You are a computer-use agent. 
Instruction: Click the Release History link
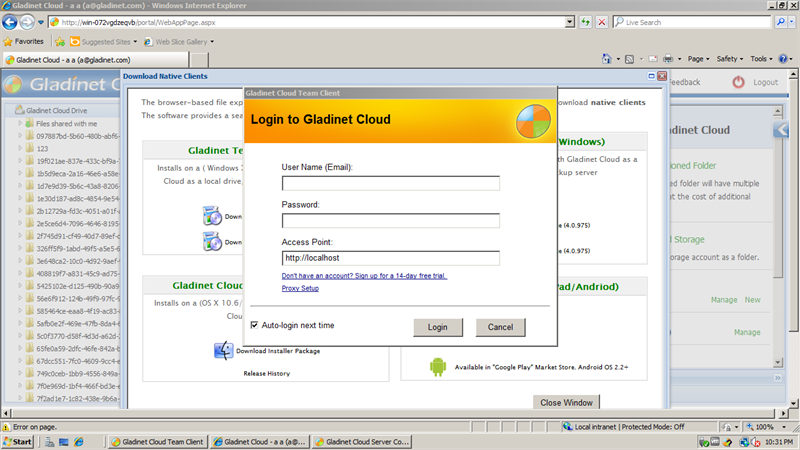[266, 373]
